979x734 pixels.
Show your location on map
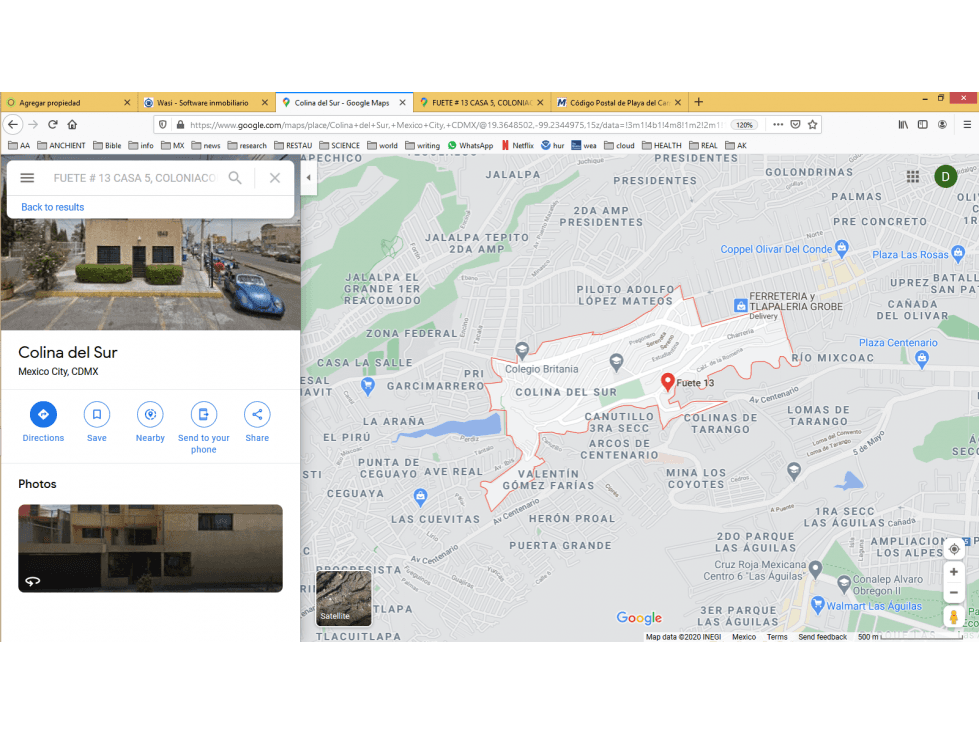pos(954,549)
